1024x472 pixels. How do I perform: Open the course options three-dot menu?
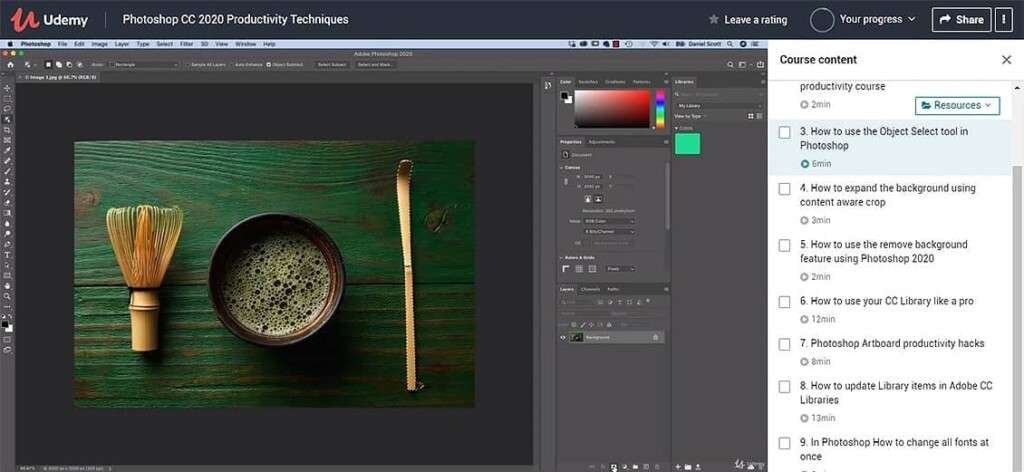(1004, 20)
